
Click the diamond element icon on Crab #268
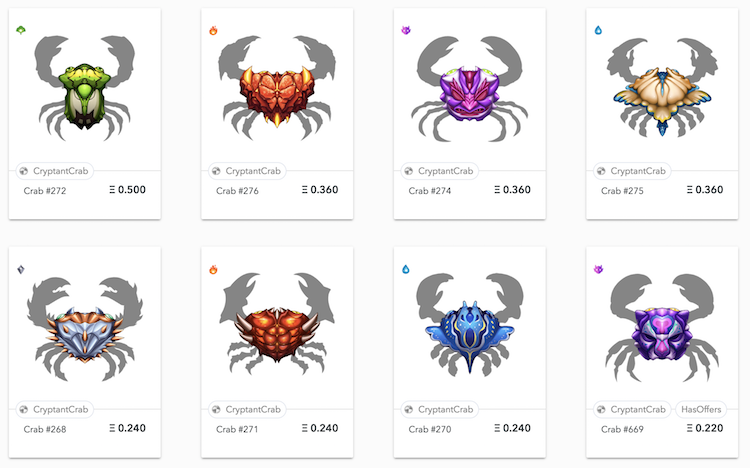tap(21, 269)
